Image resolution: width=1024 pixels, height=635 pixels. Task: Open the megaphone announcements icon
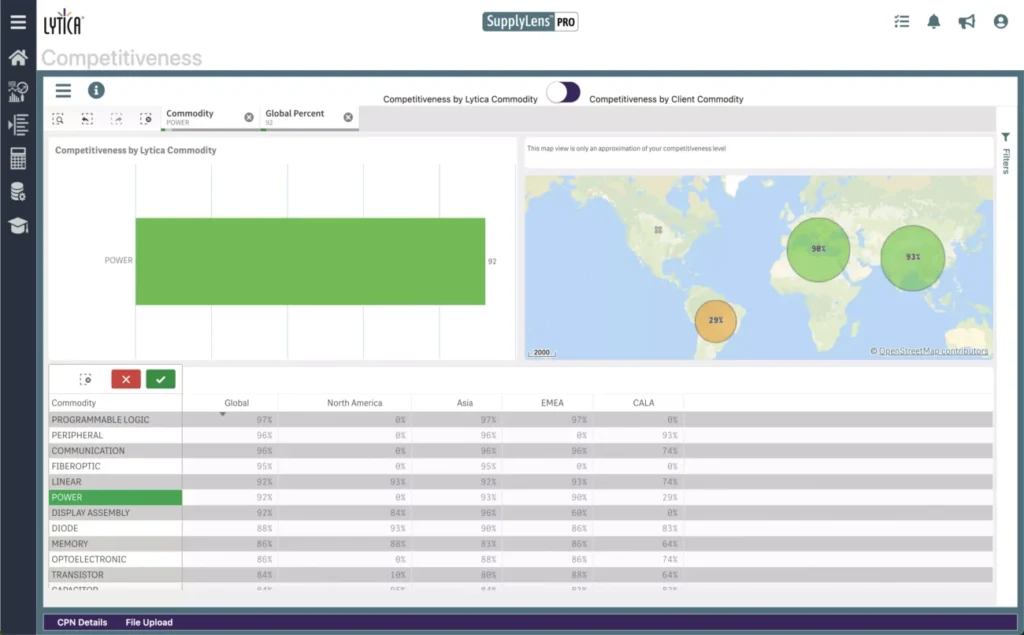coord(966,21)
